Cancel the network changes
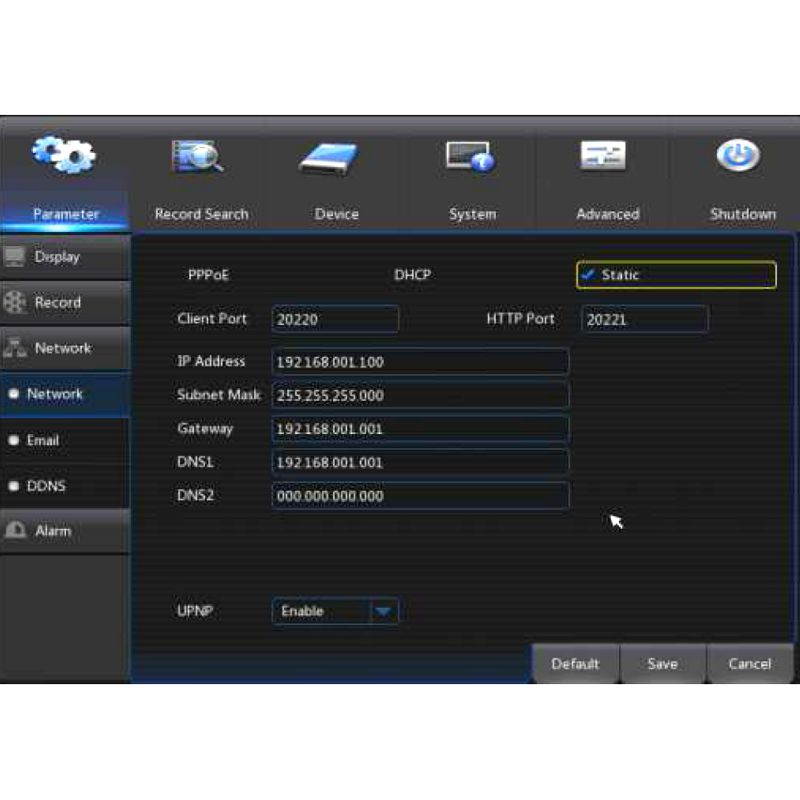This screenshot has width=800, height=800. click(749, 663)
